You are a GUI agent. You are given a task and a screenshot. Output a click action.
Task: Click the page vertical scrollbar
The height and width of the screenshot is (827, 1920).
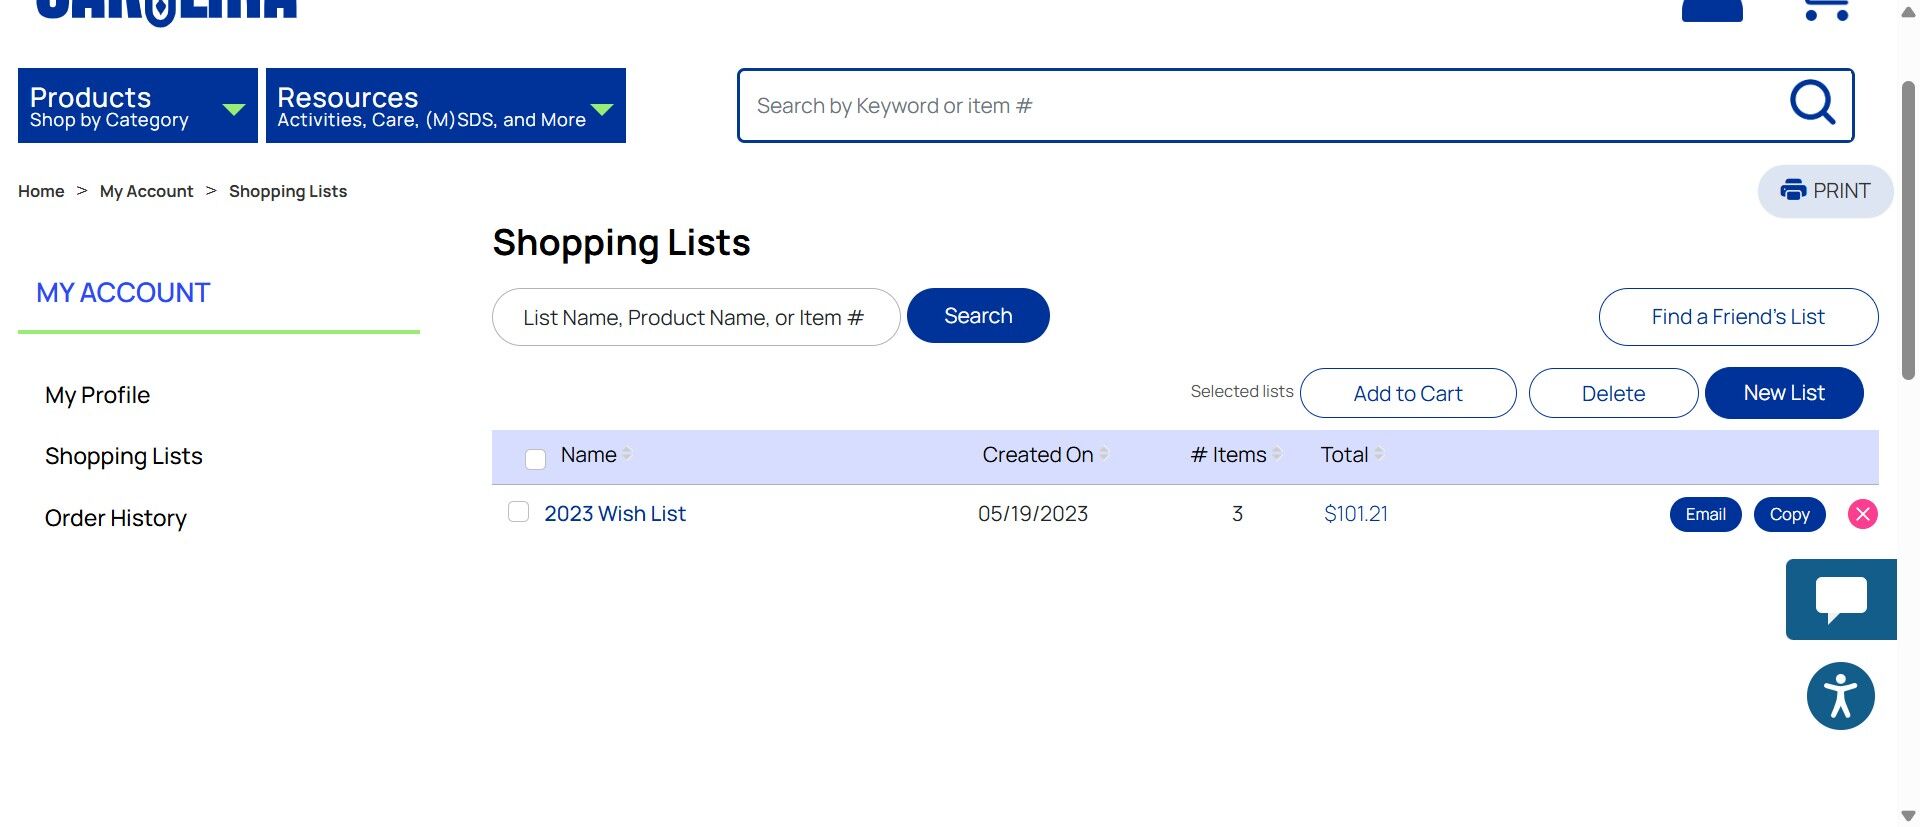[1908, 230]
